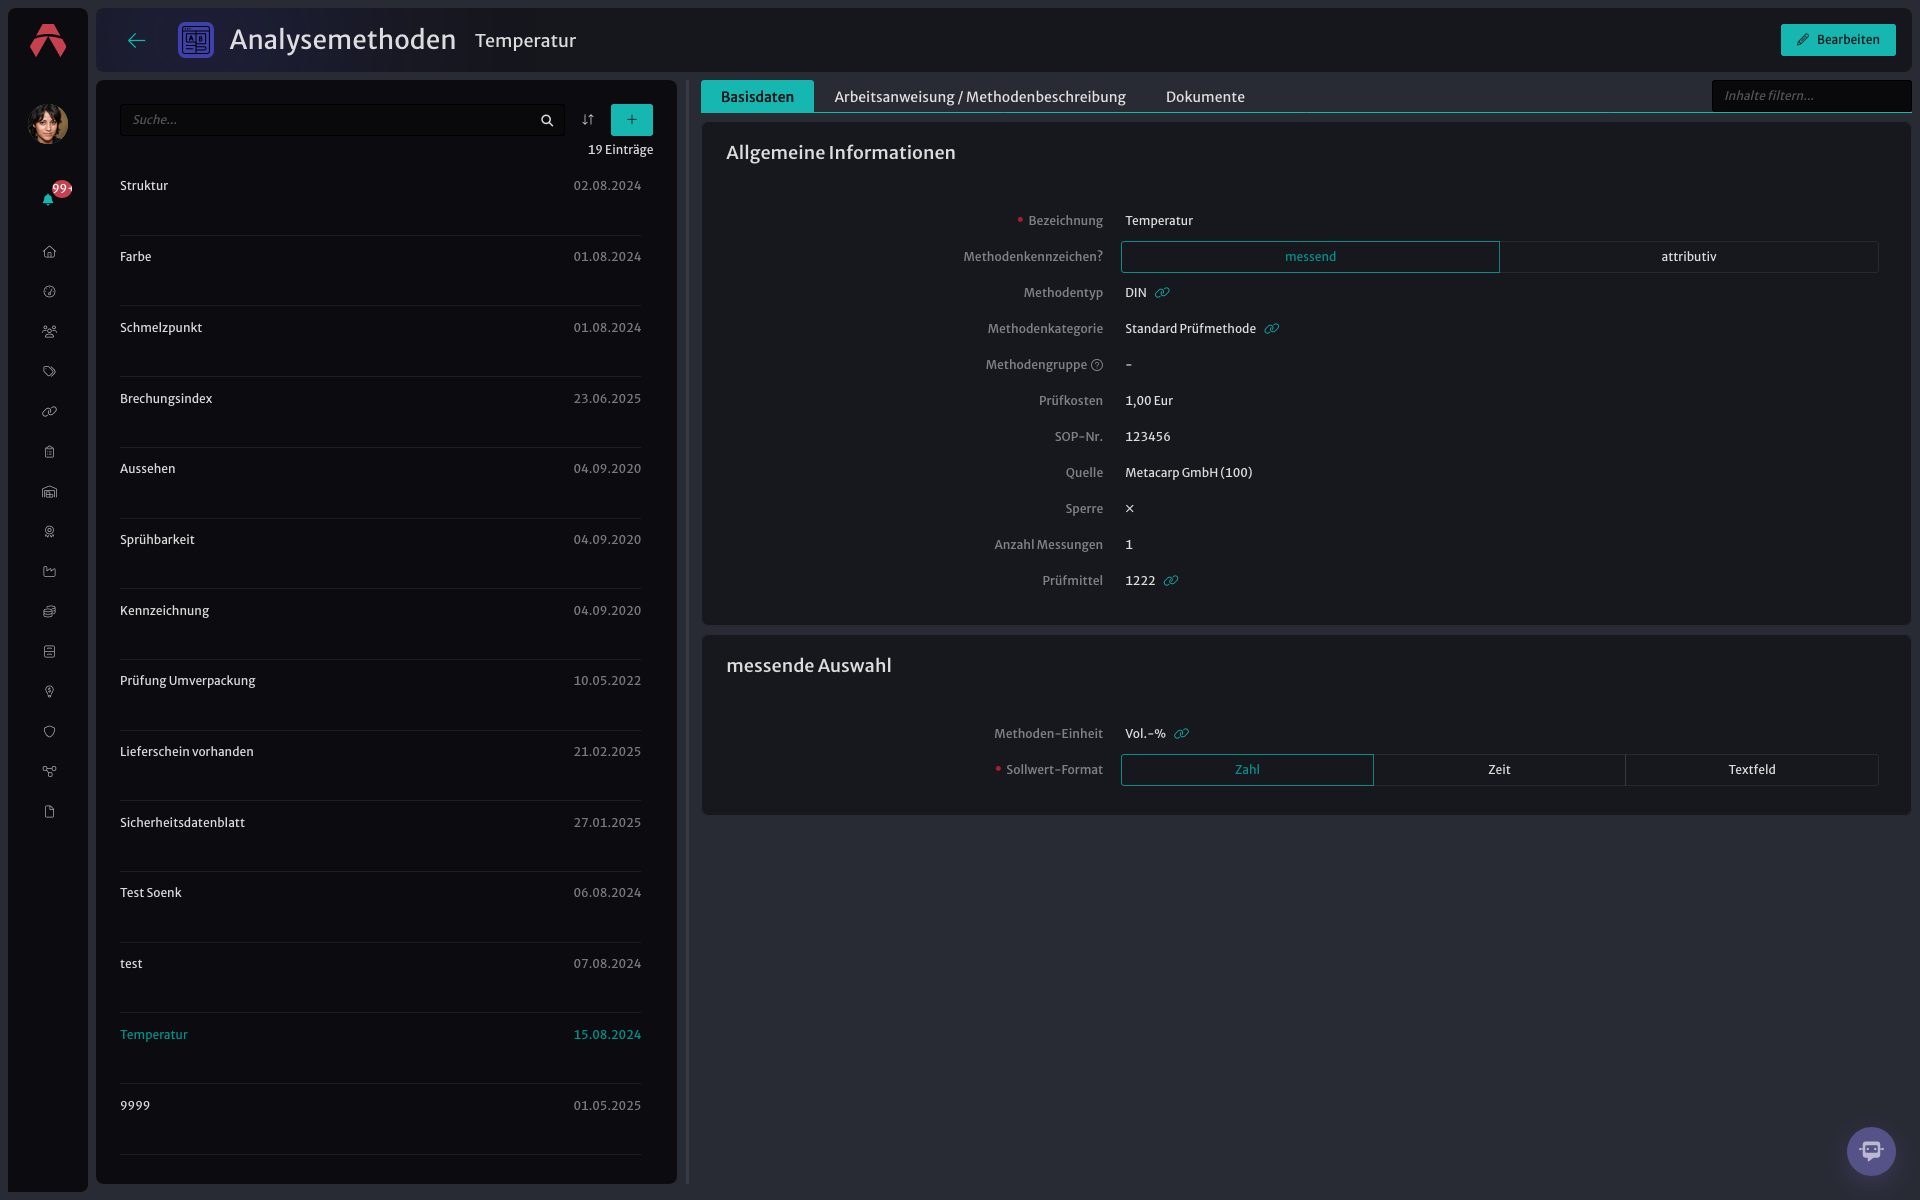The width and height of the screenshot is (1920, 1200).
Task: Click the SOP-Nr. value 123456
Action: pyautogui.click(x=1147, y=437)
